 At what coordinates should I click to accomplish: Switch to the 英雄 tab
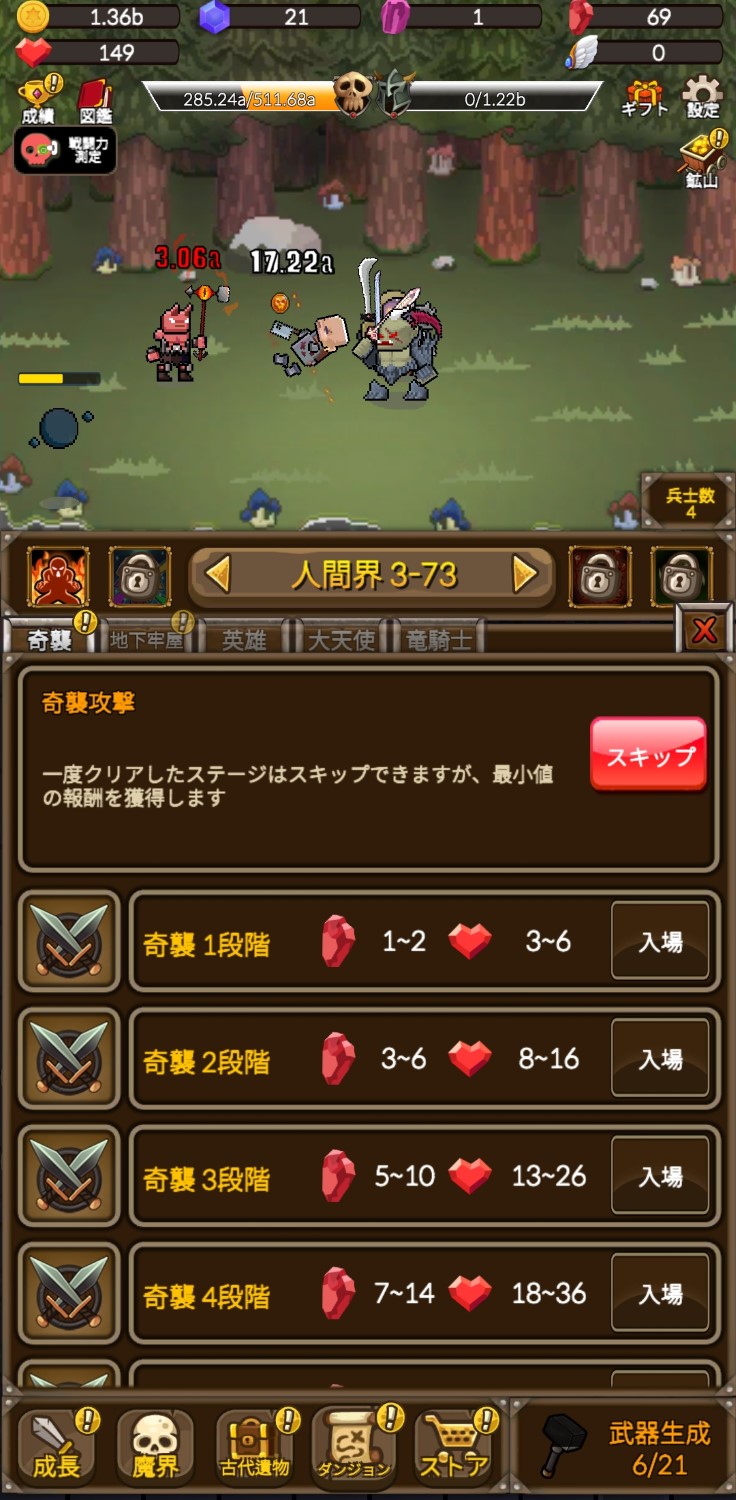click(x=244, y=639)
